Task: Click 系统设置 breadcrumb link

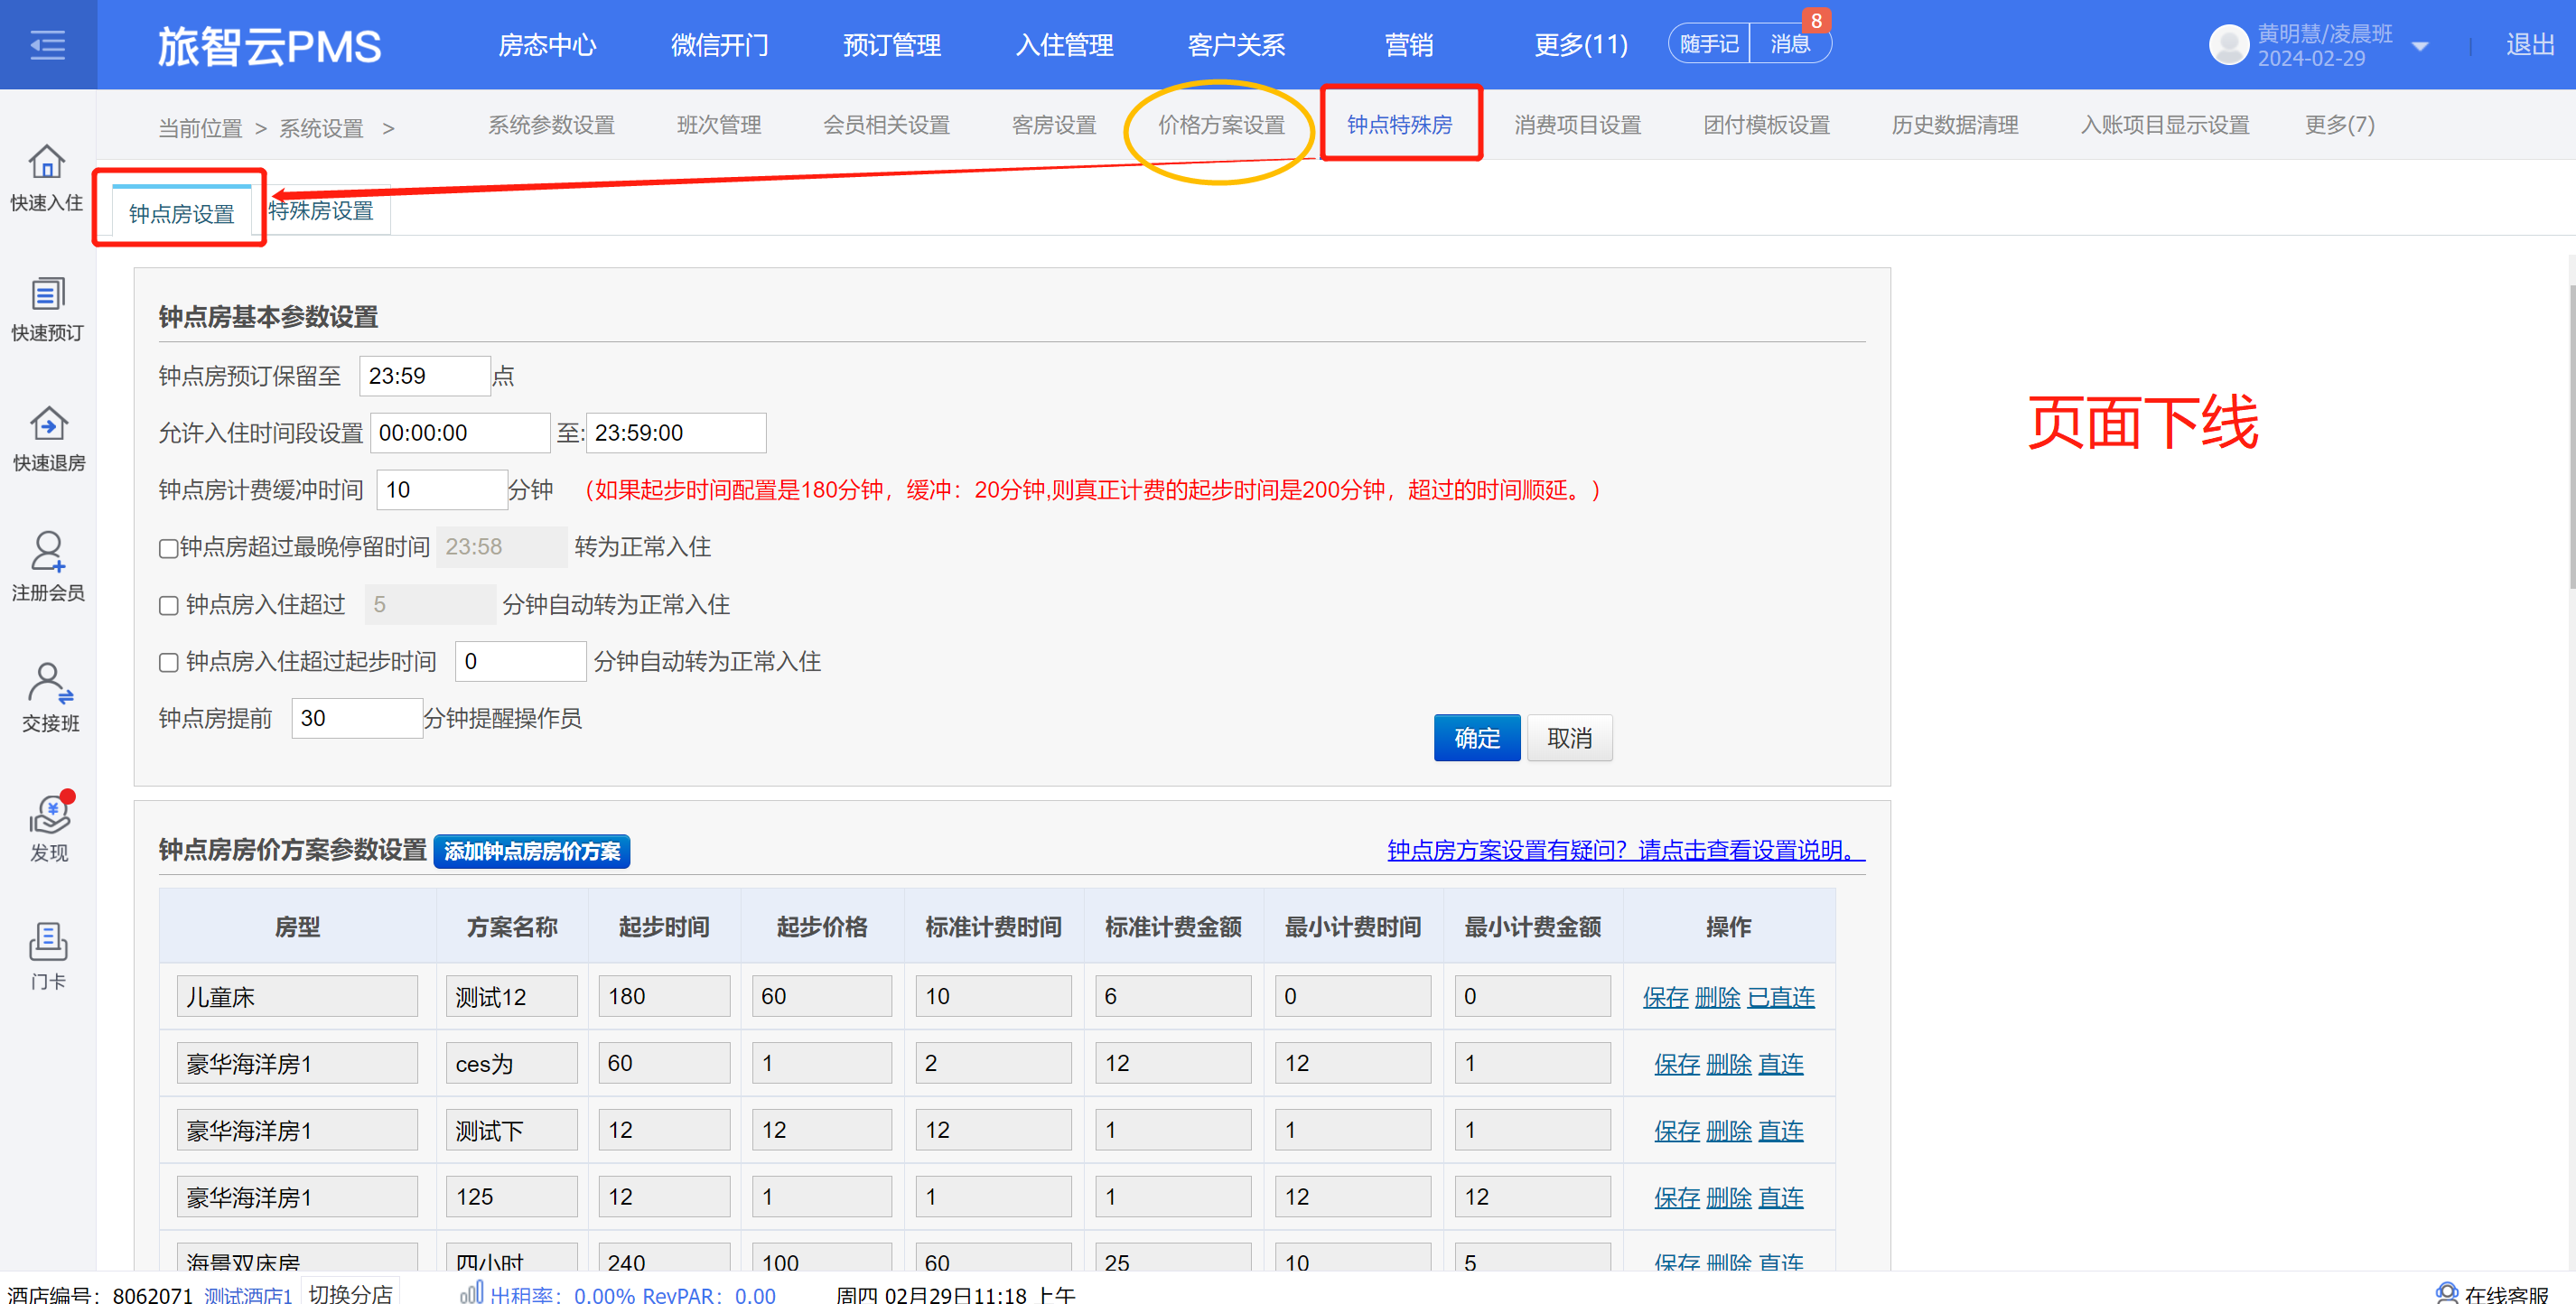Action: coord(321,129)
